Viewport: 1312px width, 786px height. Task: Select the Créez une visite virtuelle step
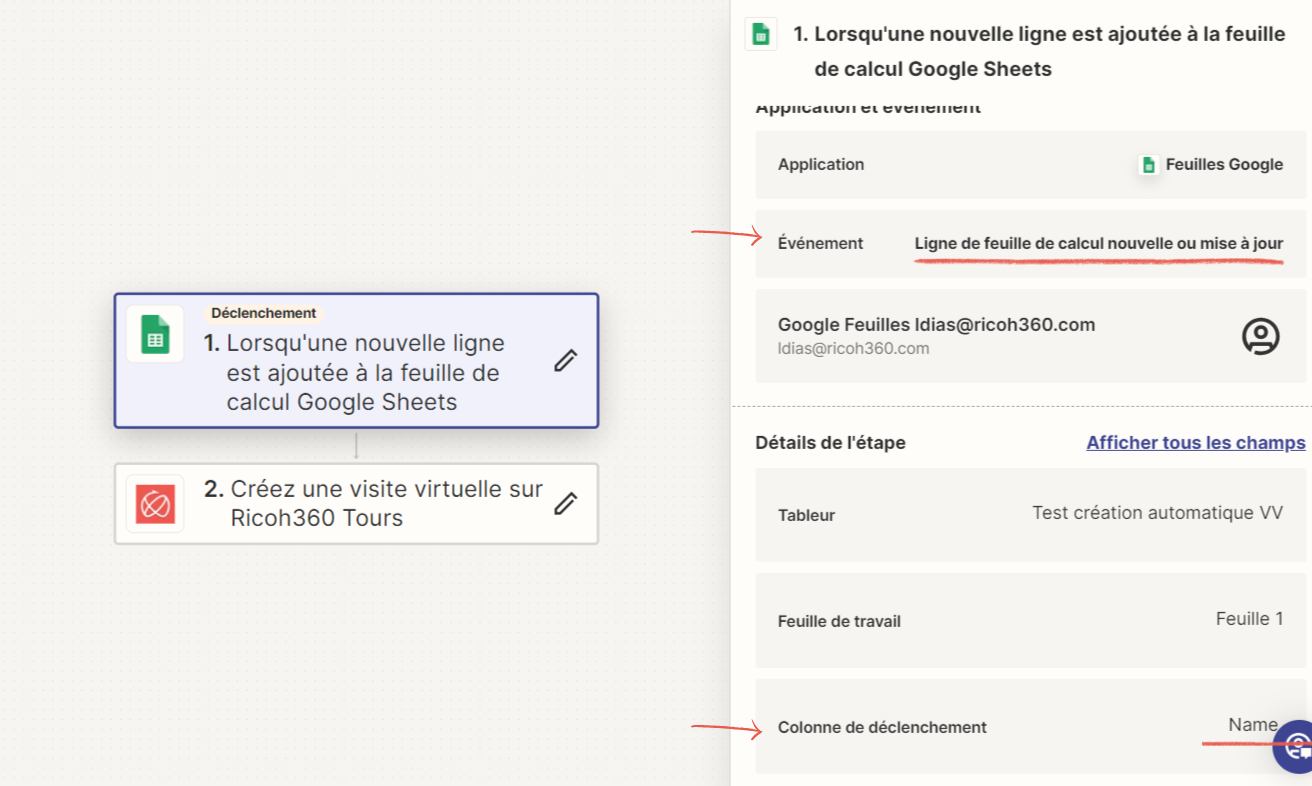(356, 503)
